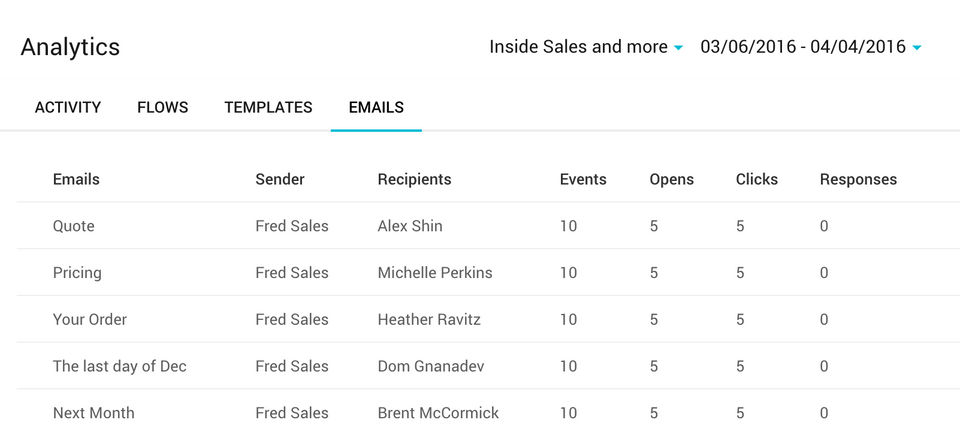Image resolution: width=960 pixels, height=435 pixels.
Task: Click the Recipients column header
Action: tap(414, 180)
